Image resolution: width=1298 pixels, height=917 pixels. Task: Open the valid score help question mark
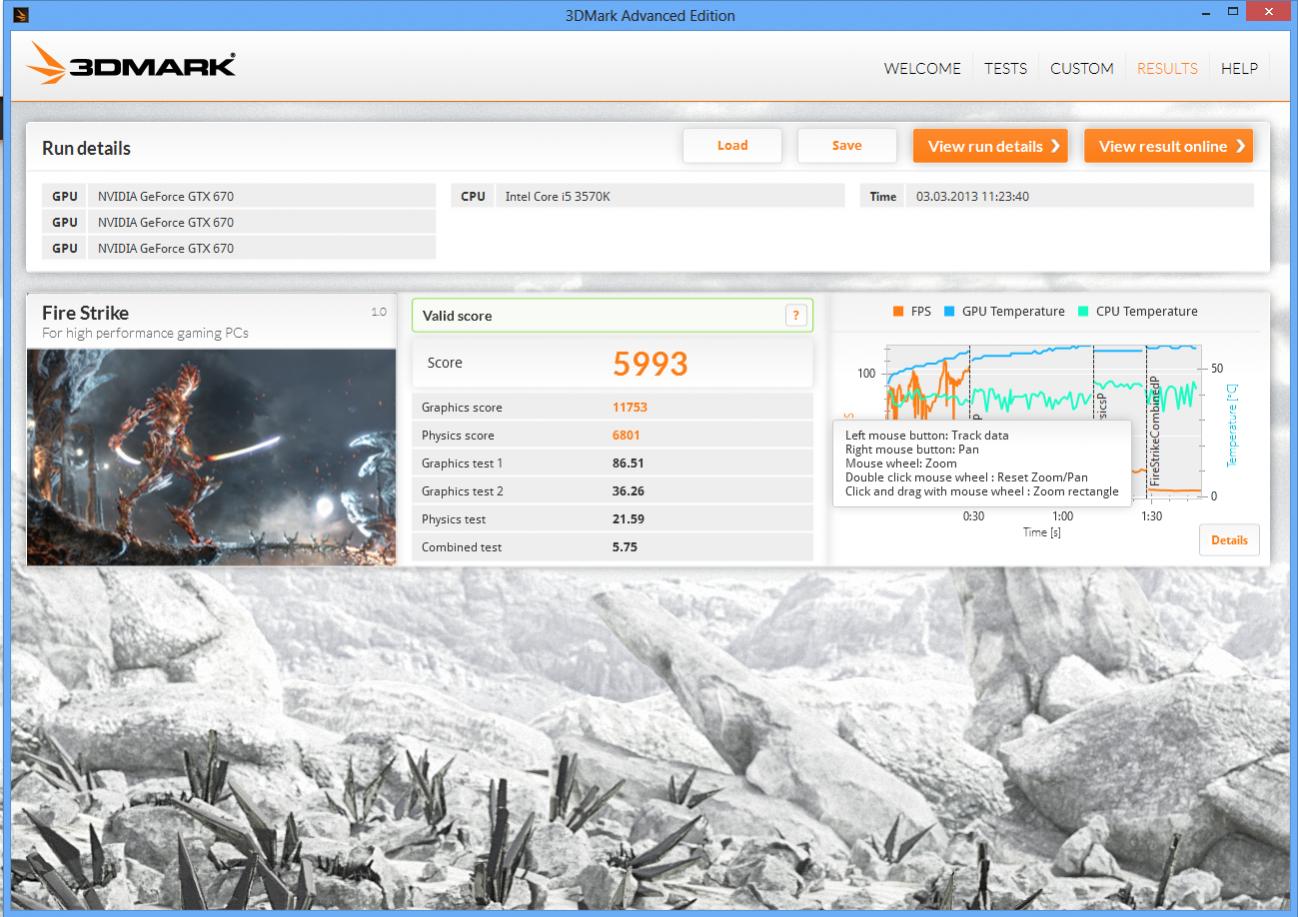click(x=797, y=316)
